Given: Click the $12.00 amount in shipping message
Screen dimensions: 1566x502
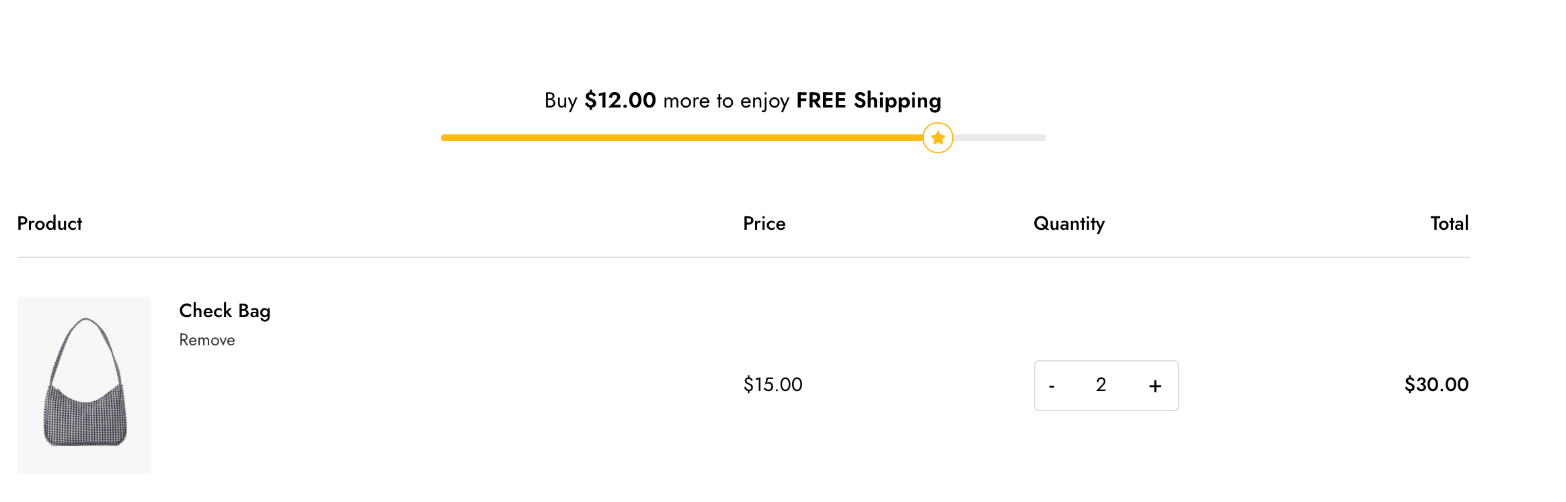Looking at the screenshot, I should [x=620, y=101].
